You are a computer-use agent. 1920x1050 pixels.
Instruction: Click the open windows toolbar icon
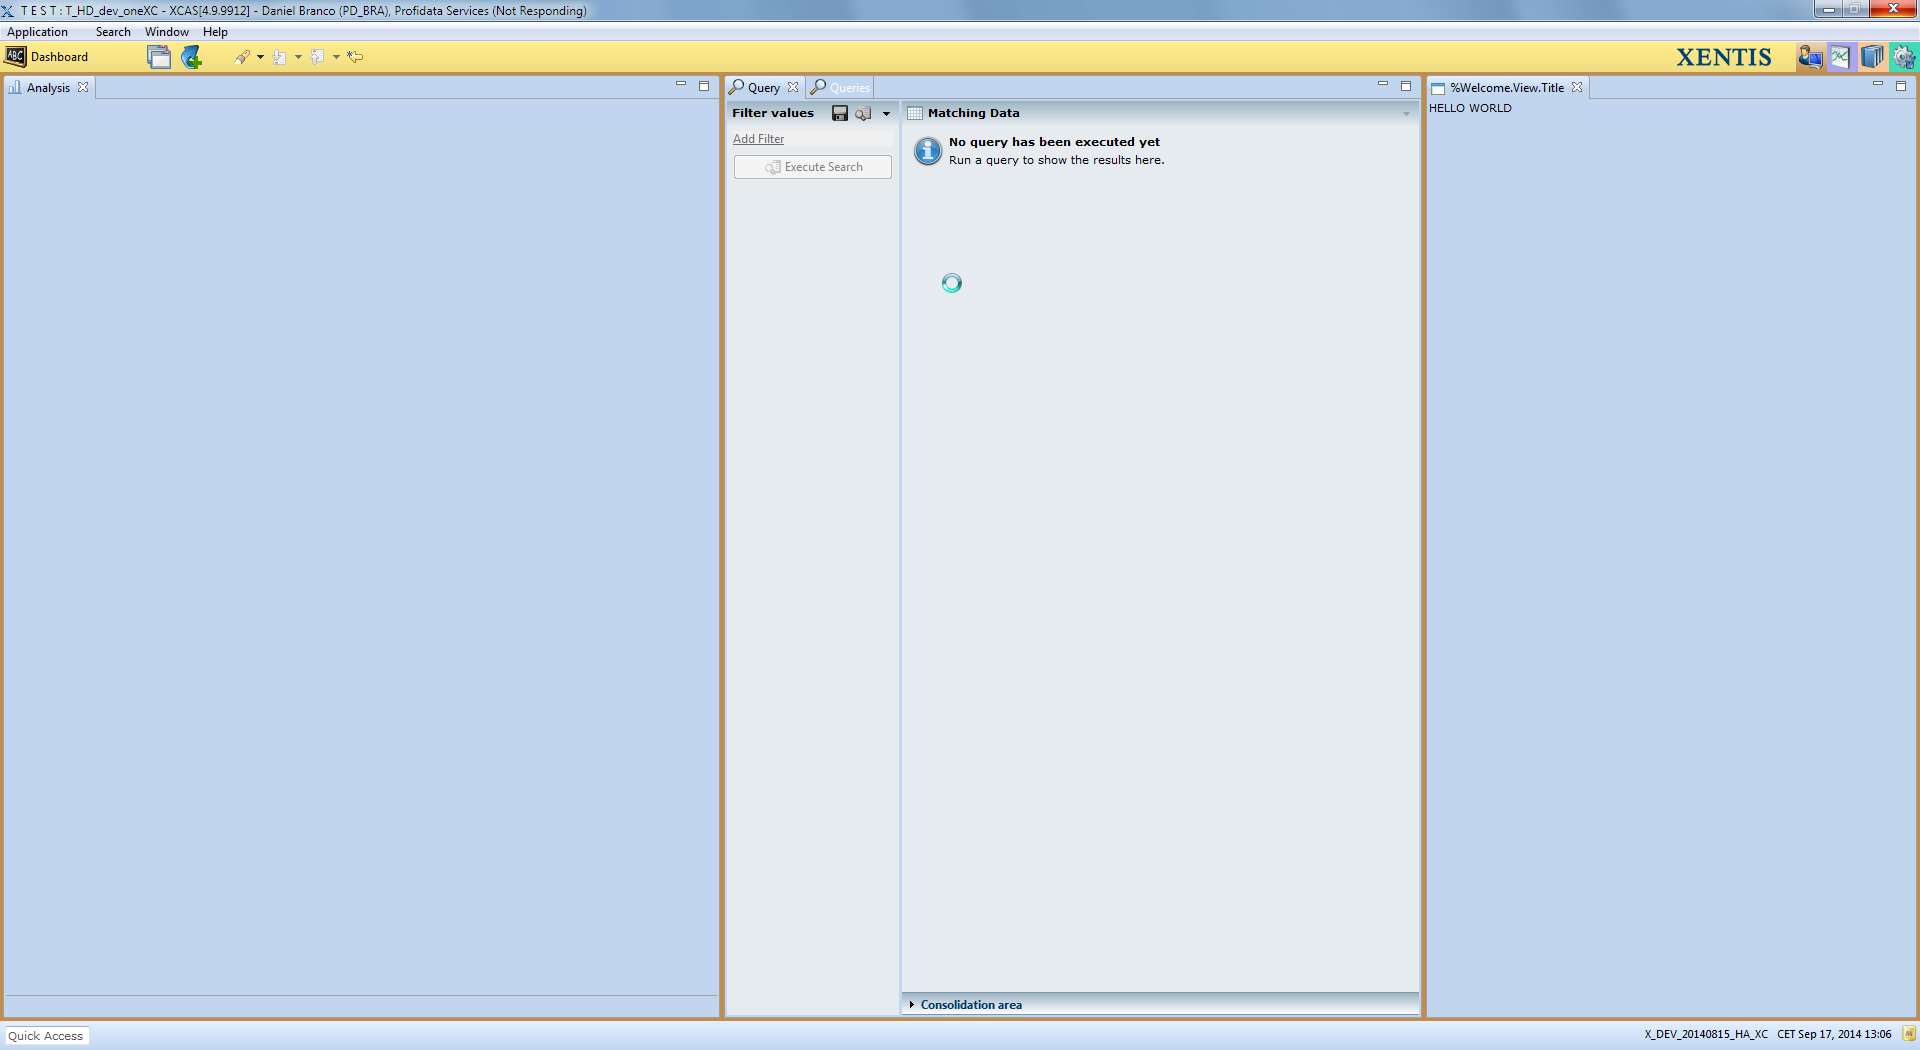coord(159,57)
